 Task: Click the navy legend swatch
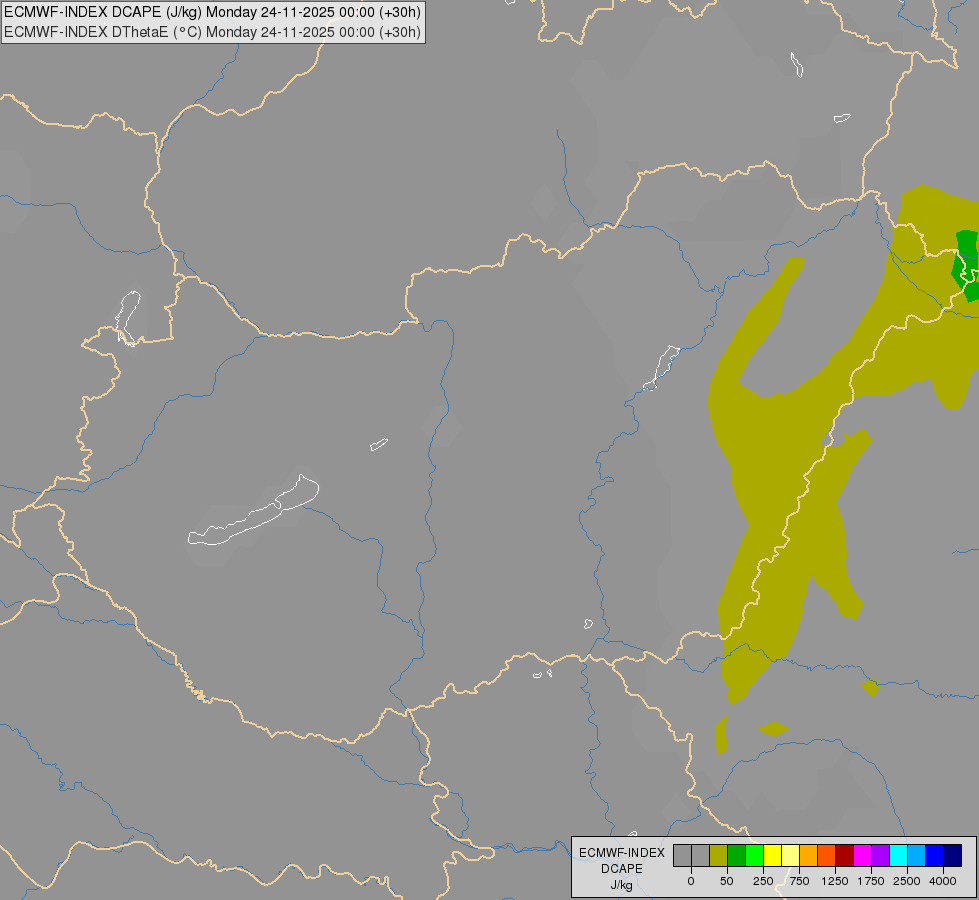point(953,855)
